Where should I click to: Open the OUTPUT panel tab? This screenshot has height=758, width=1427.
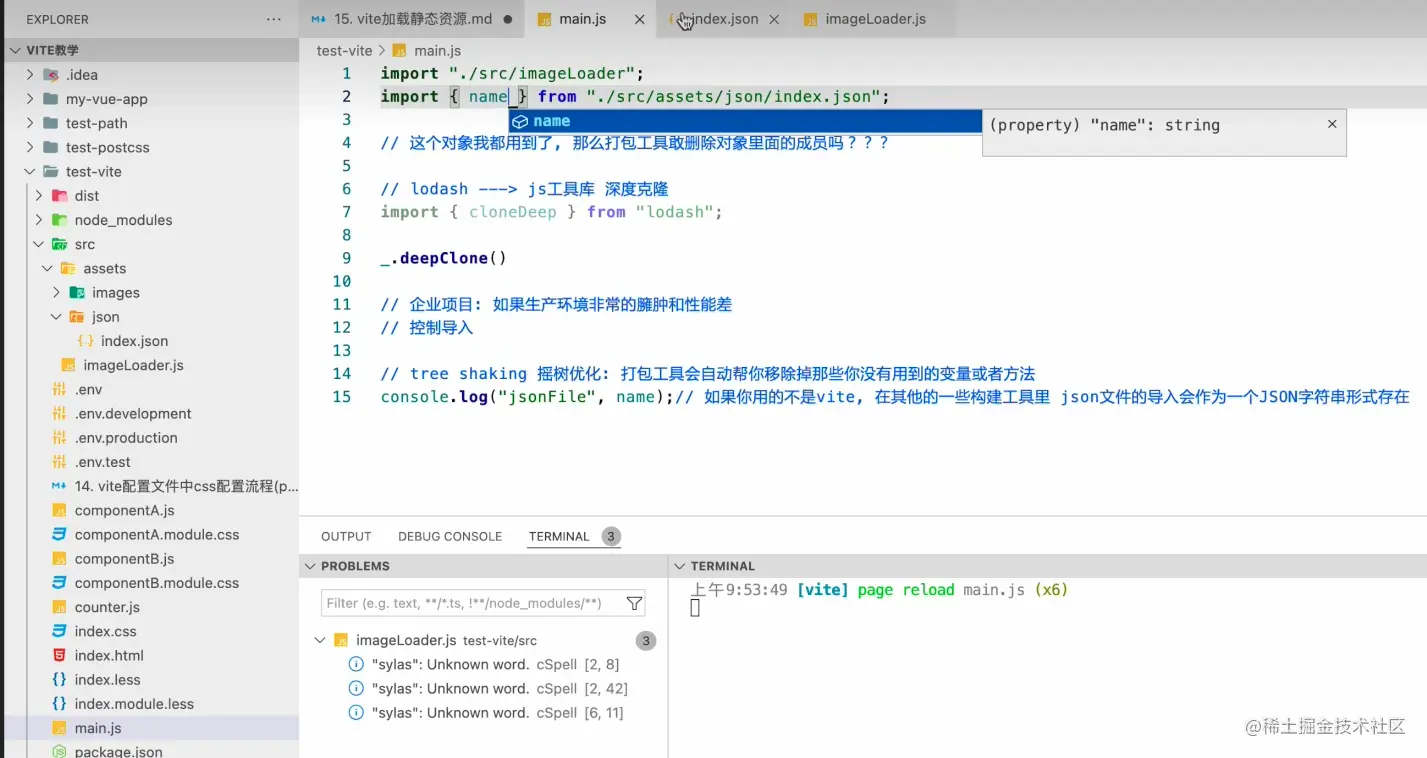tap(346, 536)
